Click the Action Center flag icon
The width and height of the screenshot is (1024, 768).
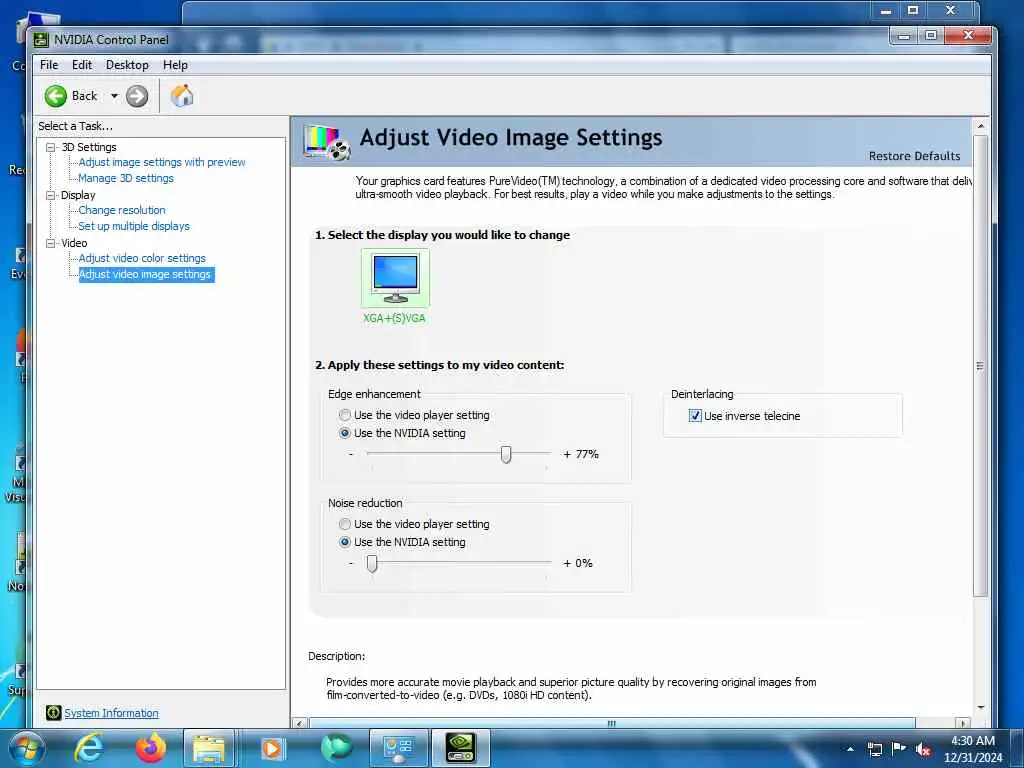(x=899, y=749)
